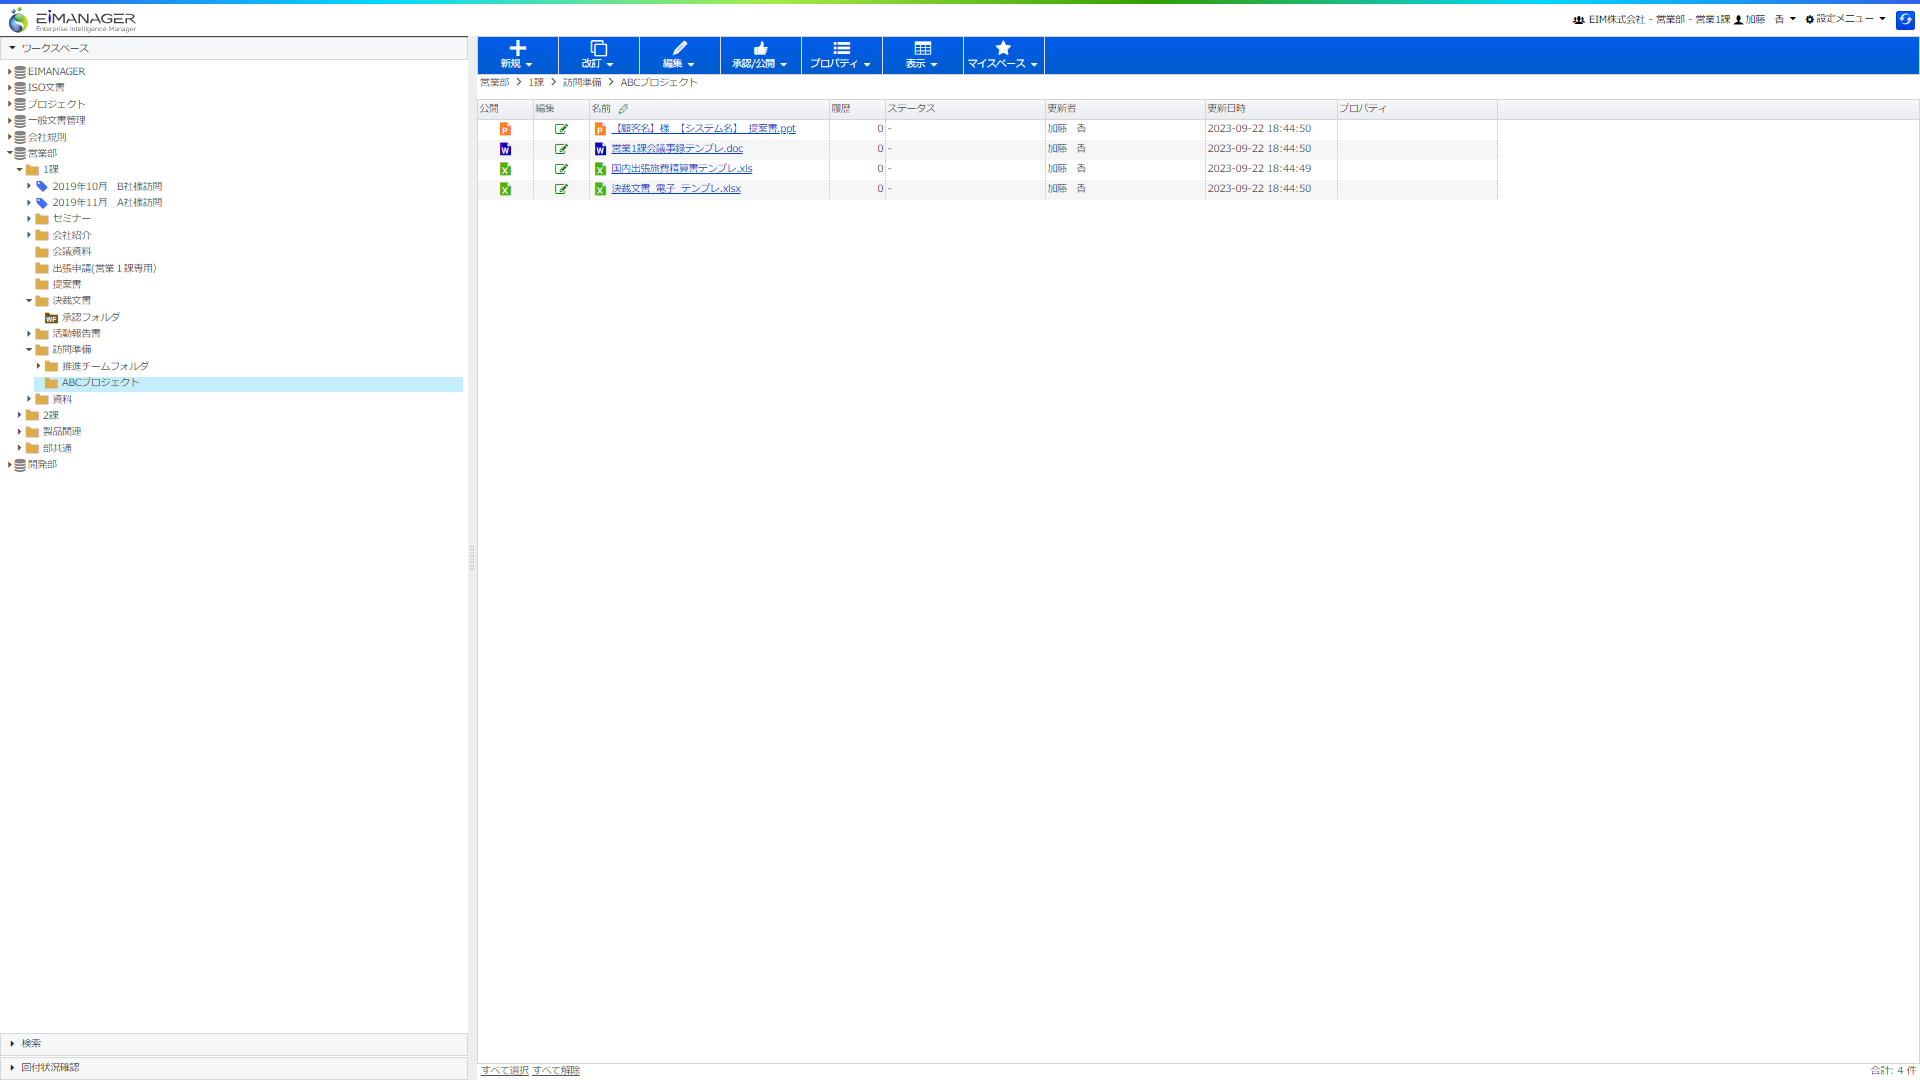This screenshot has width=1920, height=1080.
Task: Click the Word public icon in 公開 column
Action: (x=505, y=149)
